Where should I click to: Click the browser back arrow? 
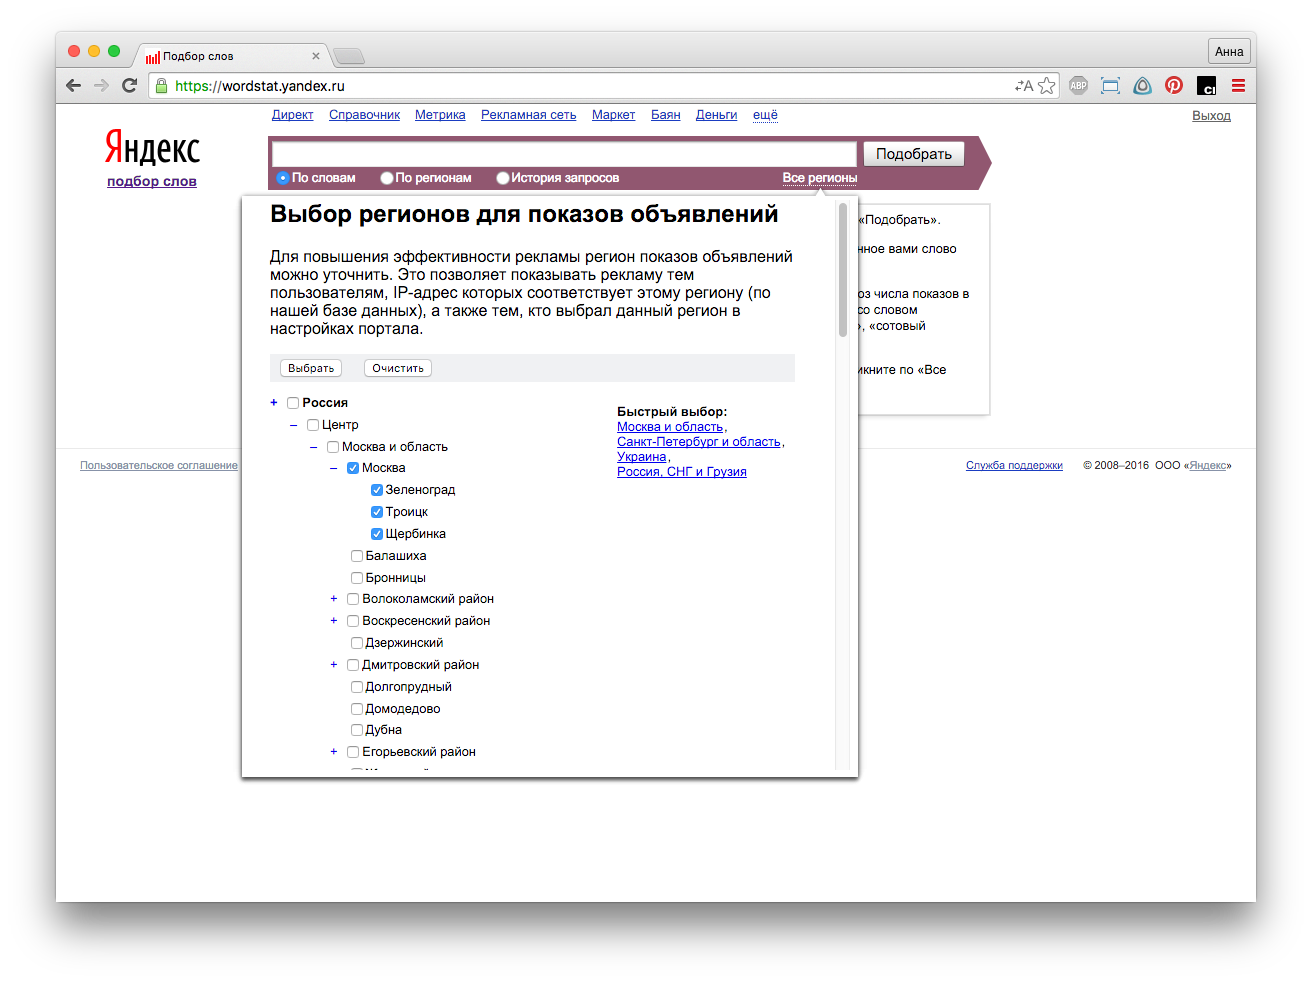[73, 86]
